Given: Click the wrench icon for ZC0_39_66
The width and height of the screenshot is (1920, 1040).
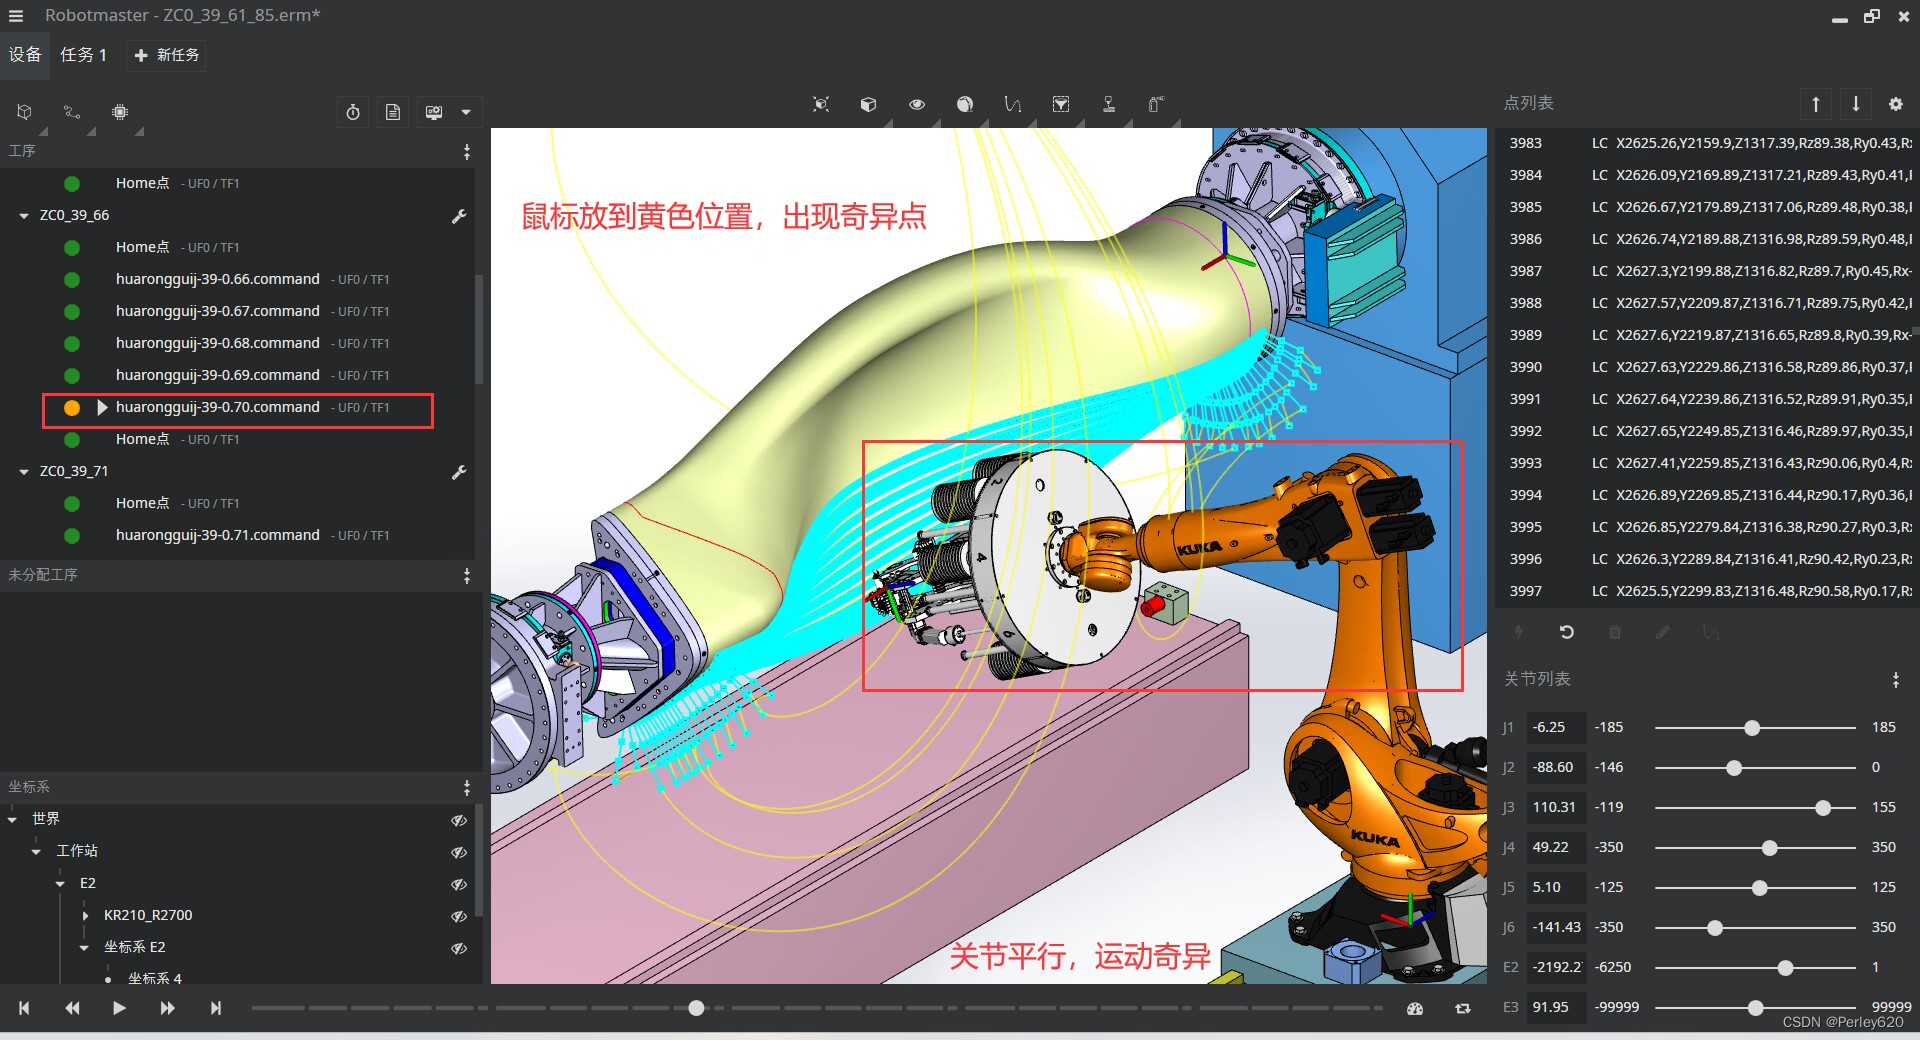Looking at the screenshot, I should [x=459, y=216].
